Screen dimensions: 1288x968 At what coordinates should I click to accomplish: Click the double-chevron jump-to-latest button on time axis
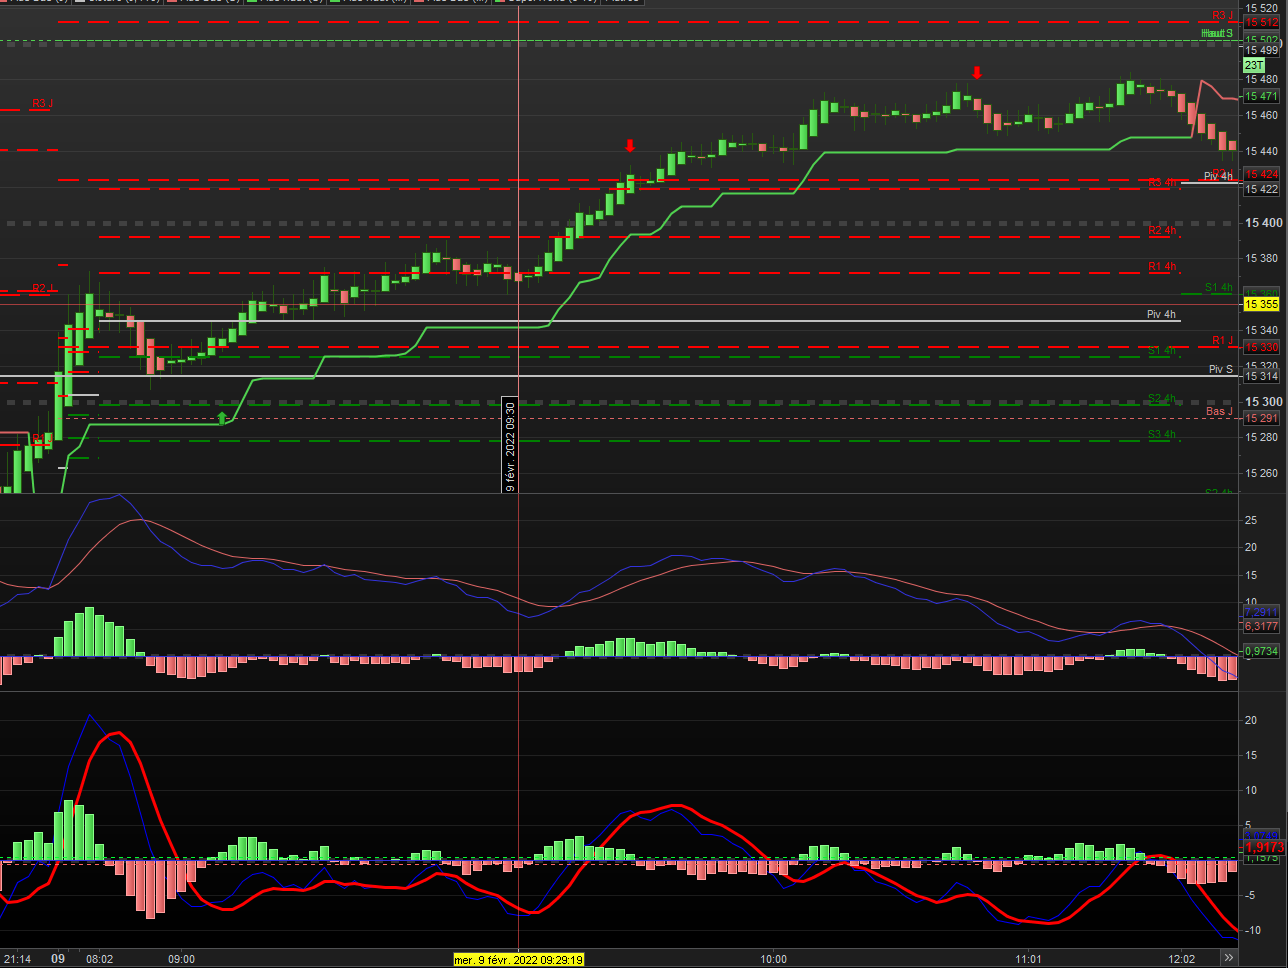(1230, 958)
